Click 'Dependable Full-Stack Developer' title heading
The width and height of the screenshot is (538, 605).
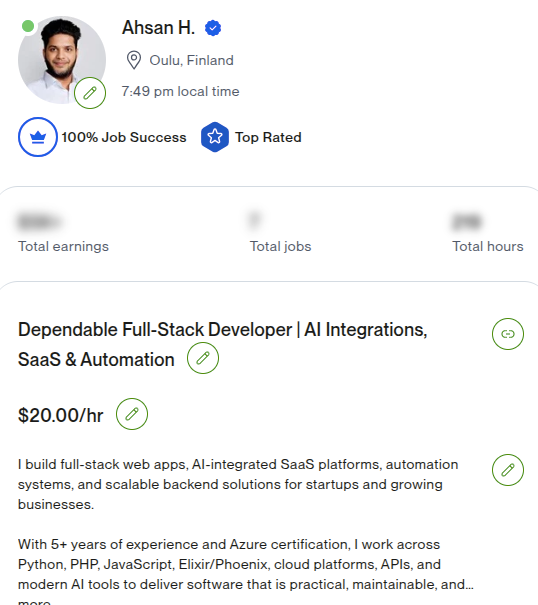click(x=223, y=345)
